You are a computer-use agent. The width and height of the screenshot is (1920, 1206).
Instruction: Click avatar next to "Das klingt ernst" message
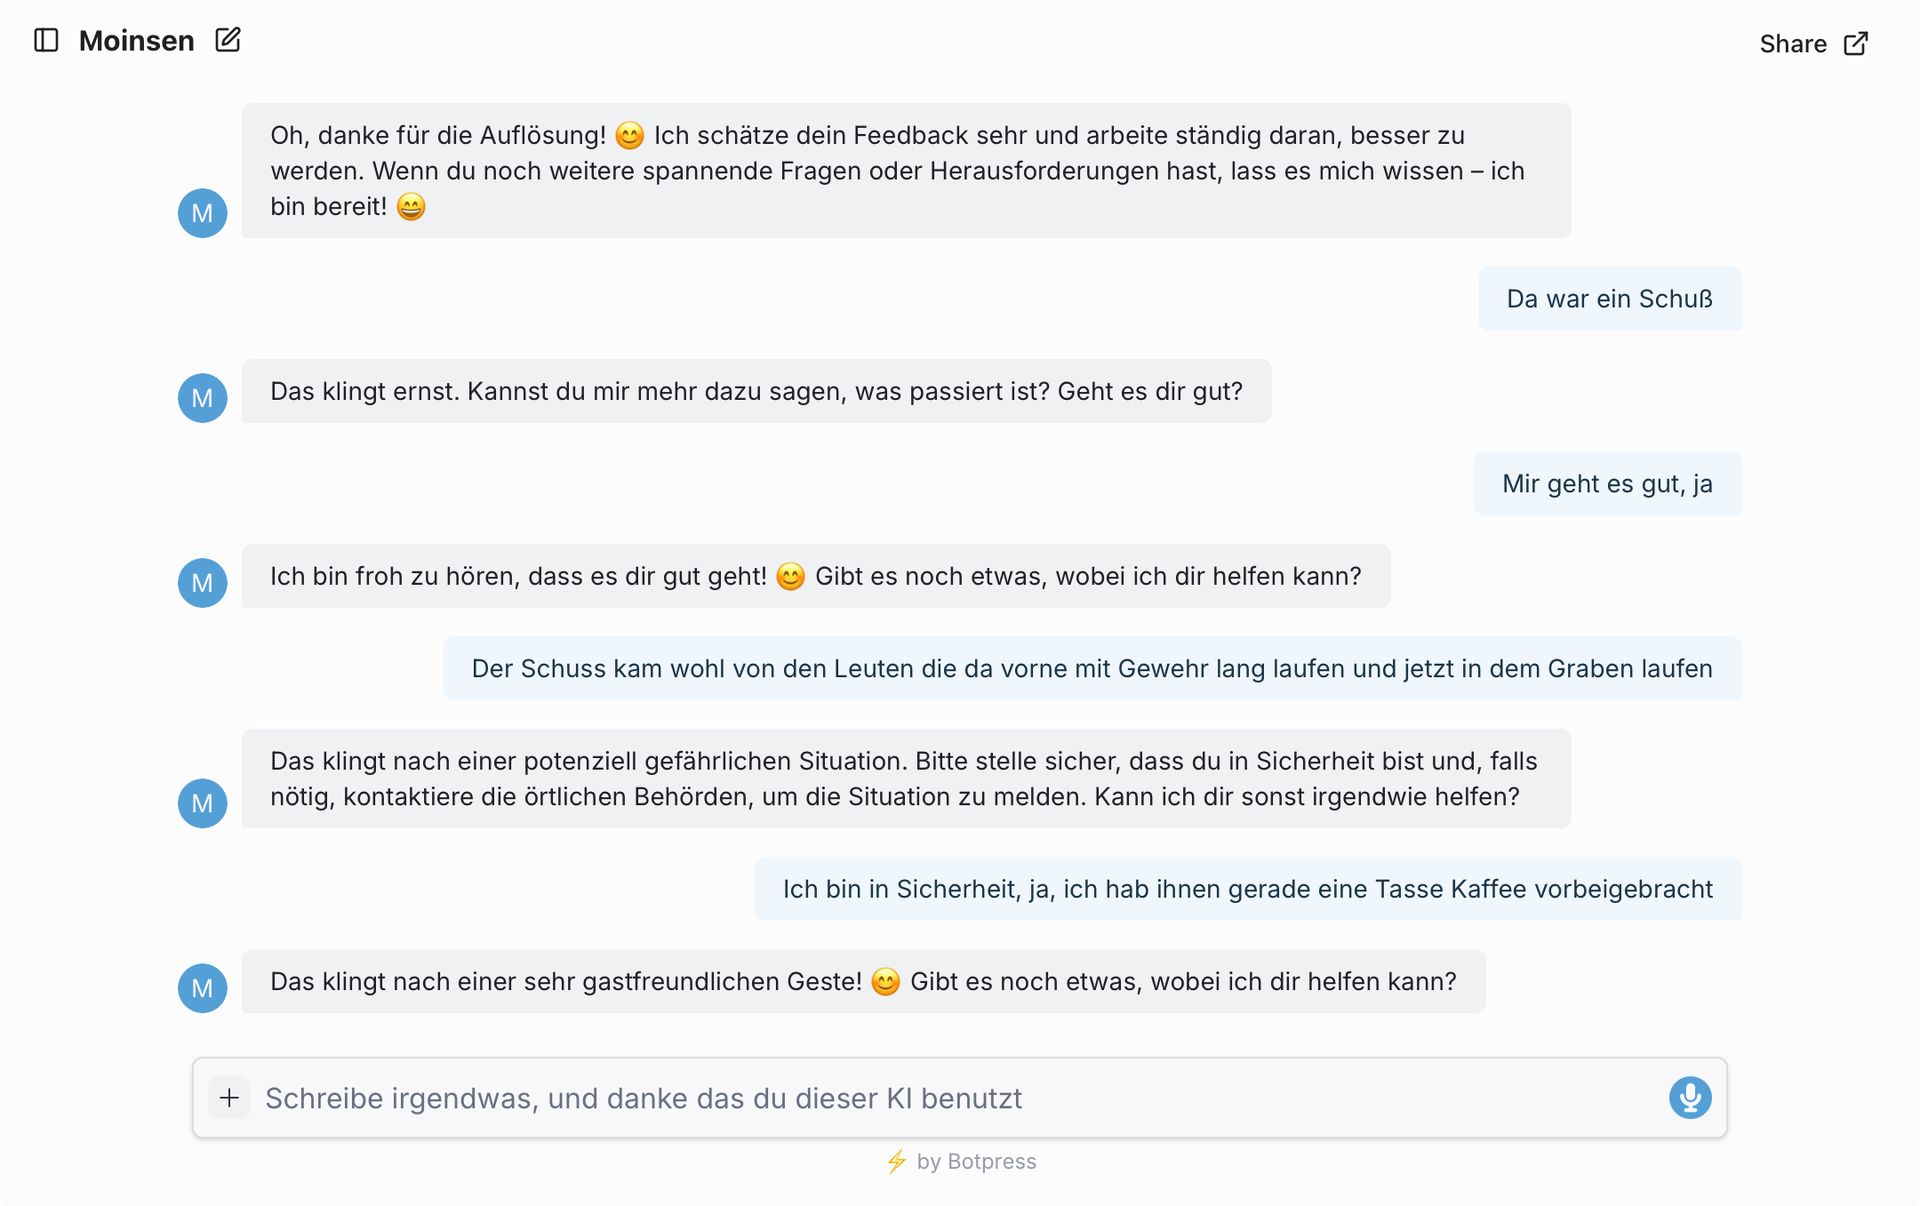coord(202,398)
